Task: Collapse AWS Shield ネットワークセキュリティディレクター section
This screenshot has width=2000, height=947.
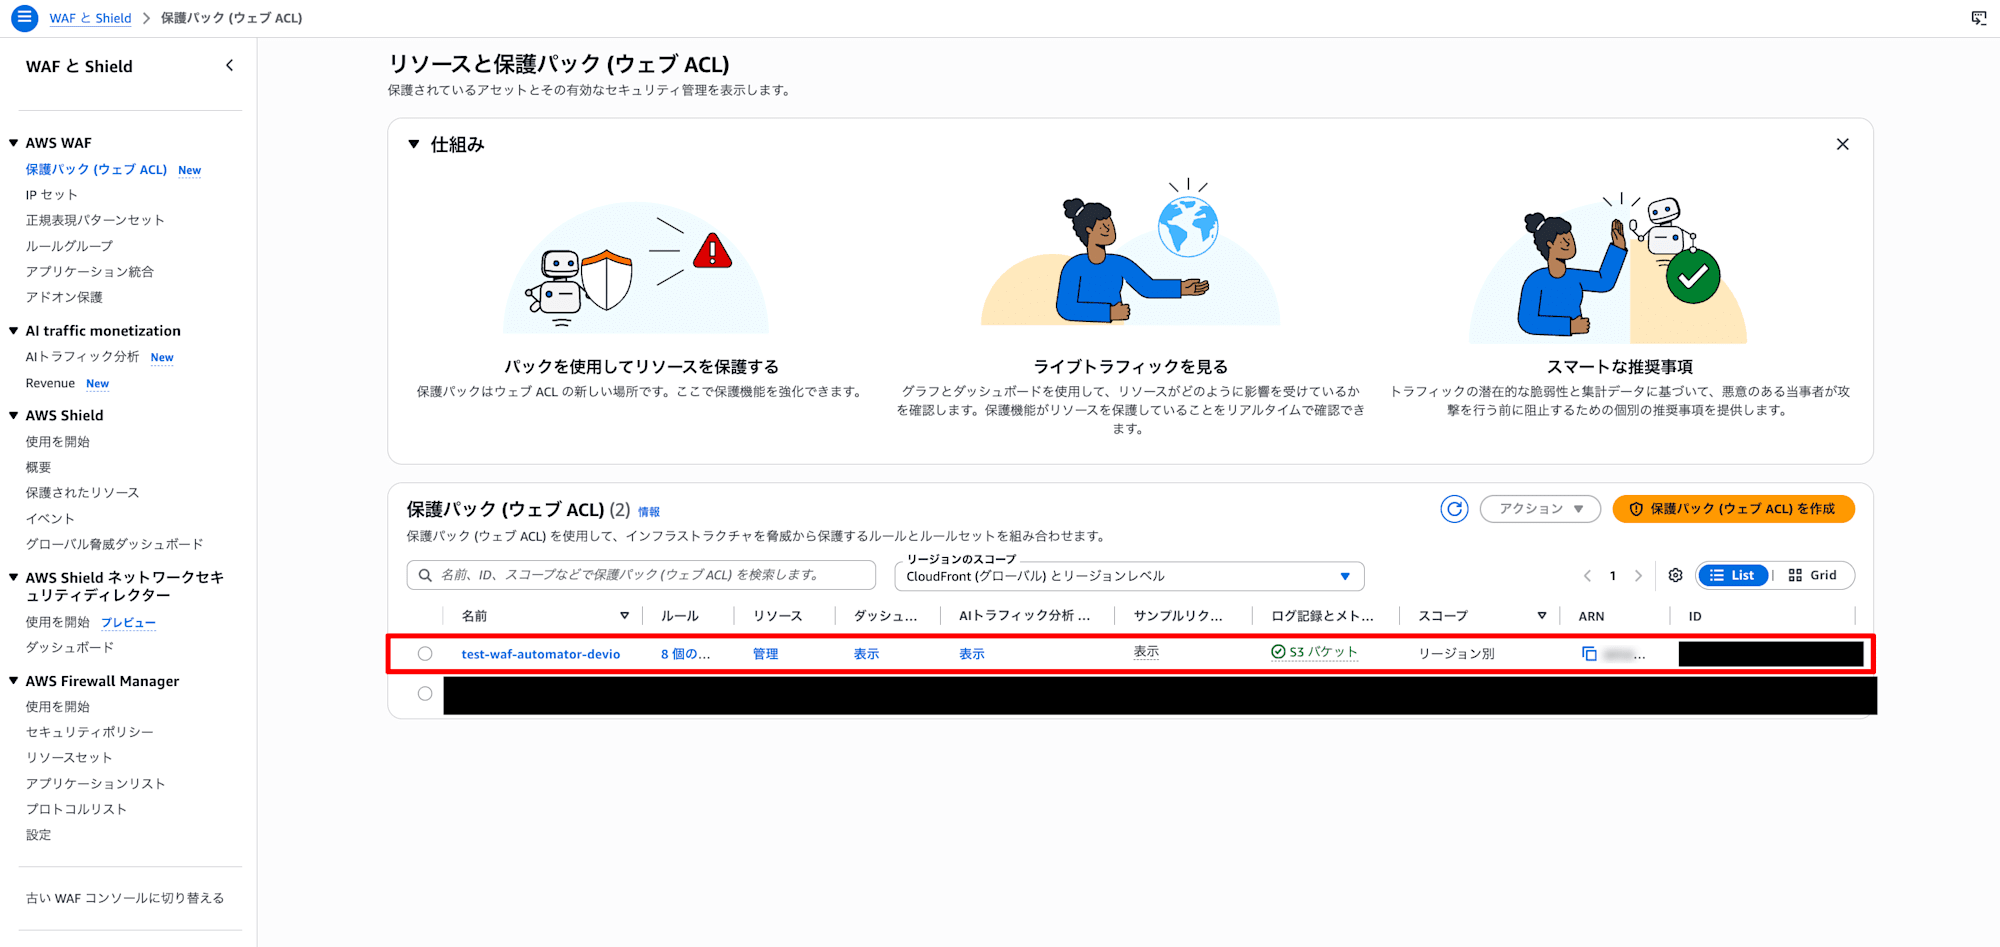Action: pyautogui.click(x=14, y=577)
